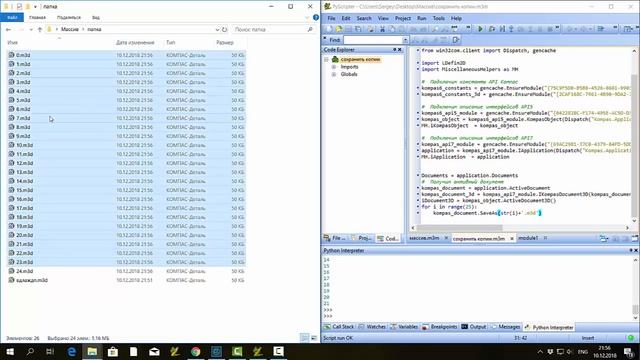Viewport: 640px width, 360px height.
Task: Collapse the root module node in Code Explorer
Action: coord(327,60)
